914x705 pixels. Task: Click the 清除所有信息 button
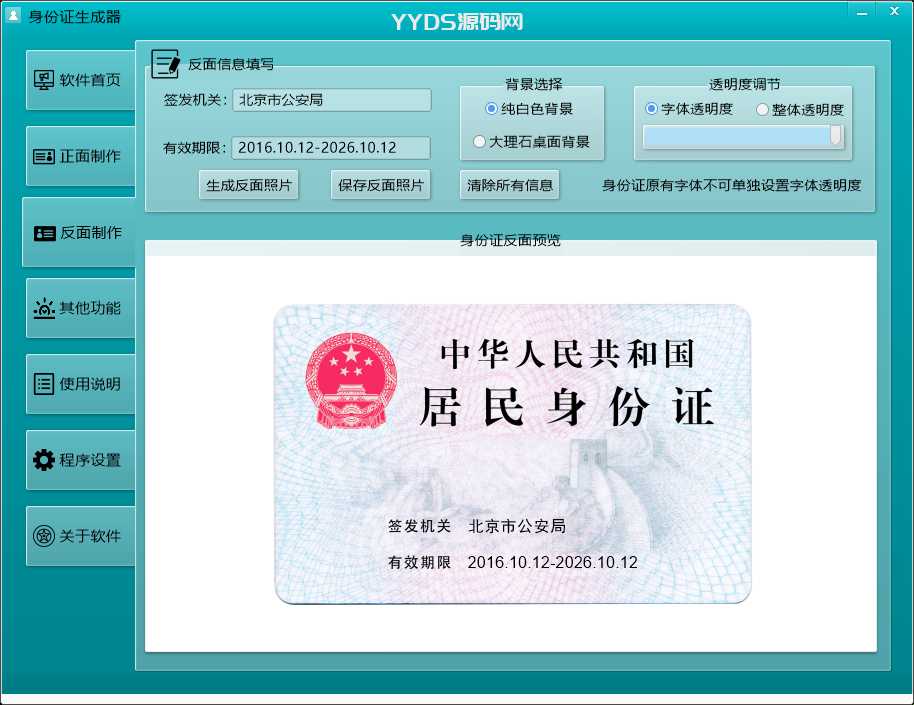pyautogui.click(x=510, y=185)
